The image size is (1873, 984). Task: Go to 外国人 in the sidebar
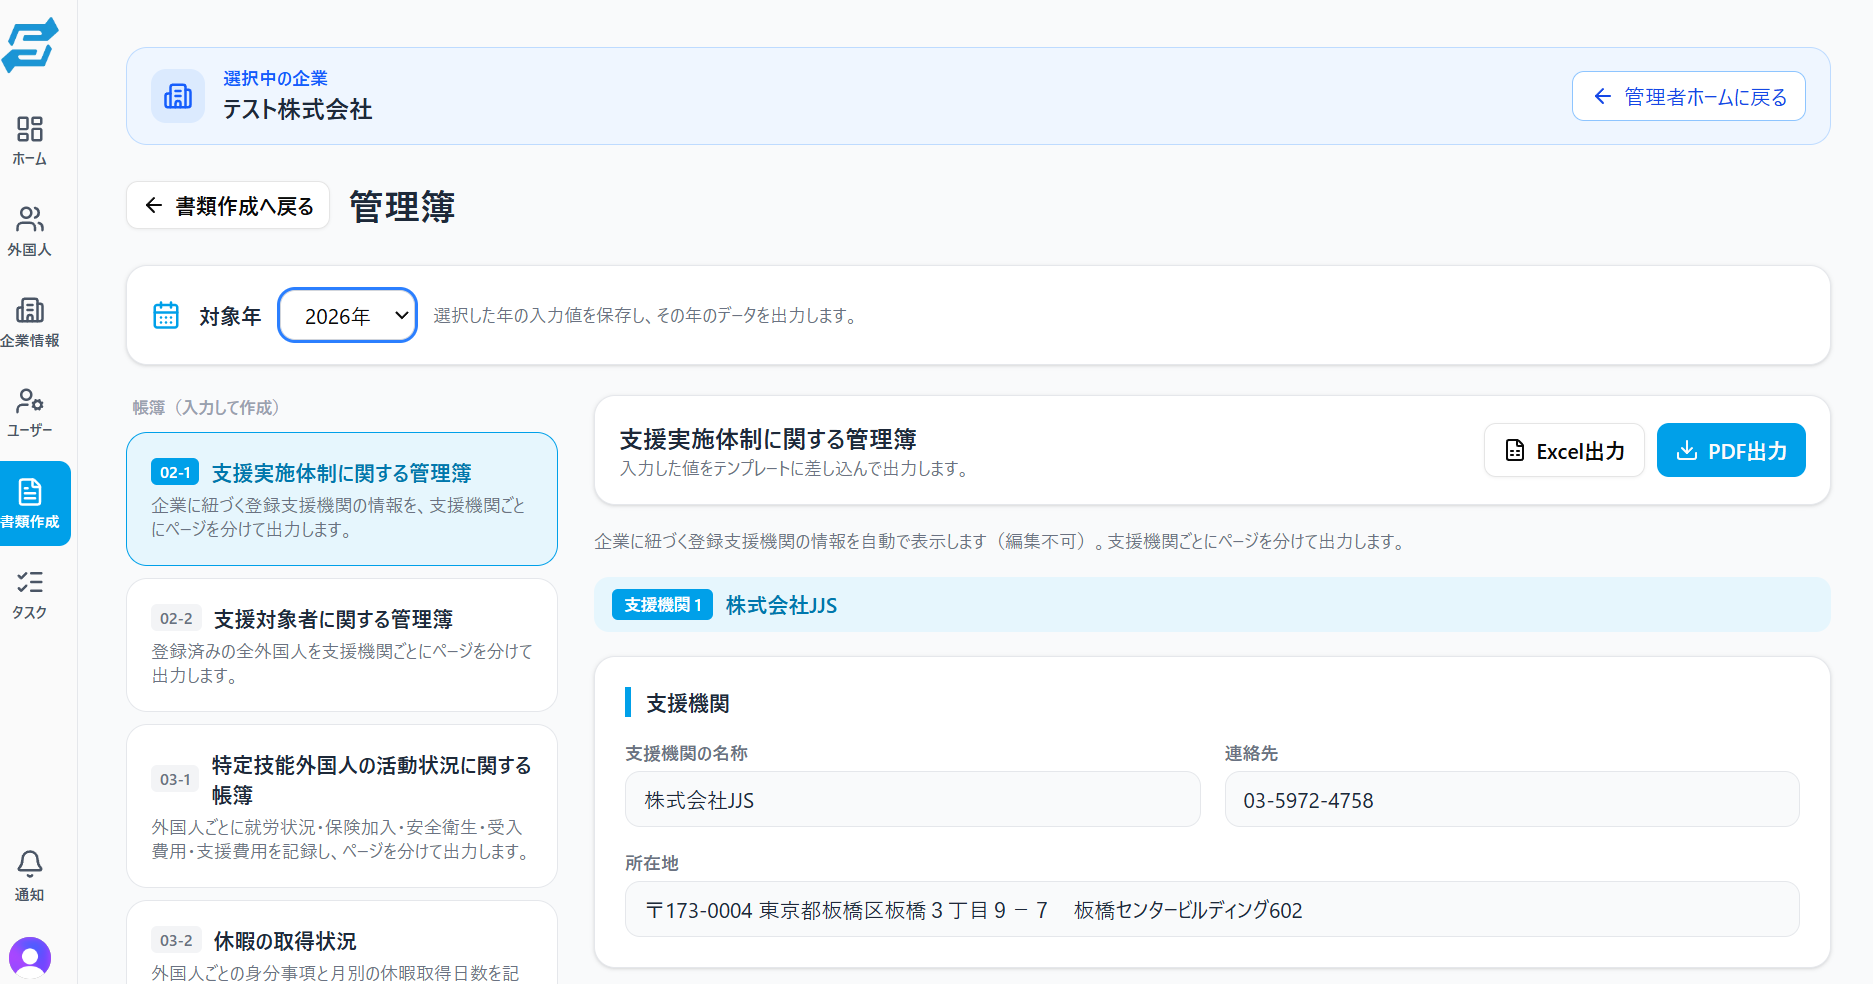coord(30,231)
